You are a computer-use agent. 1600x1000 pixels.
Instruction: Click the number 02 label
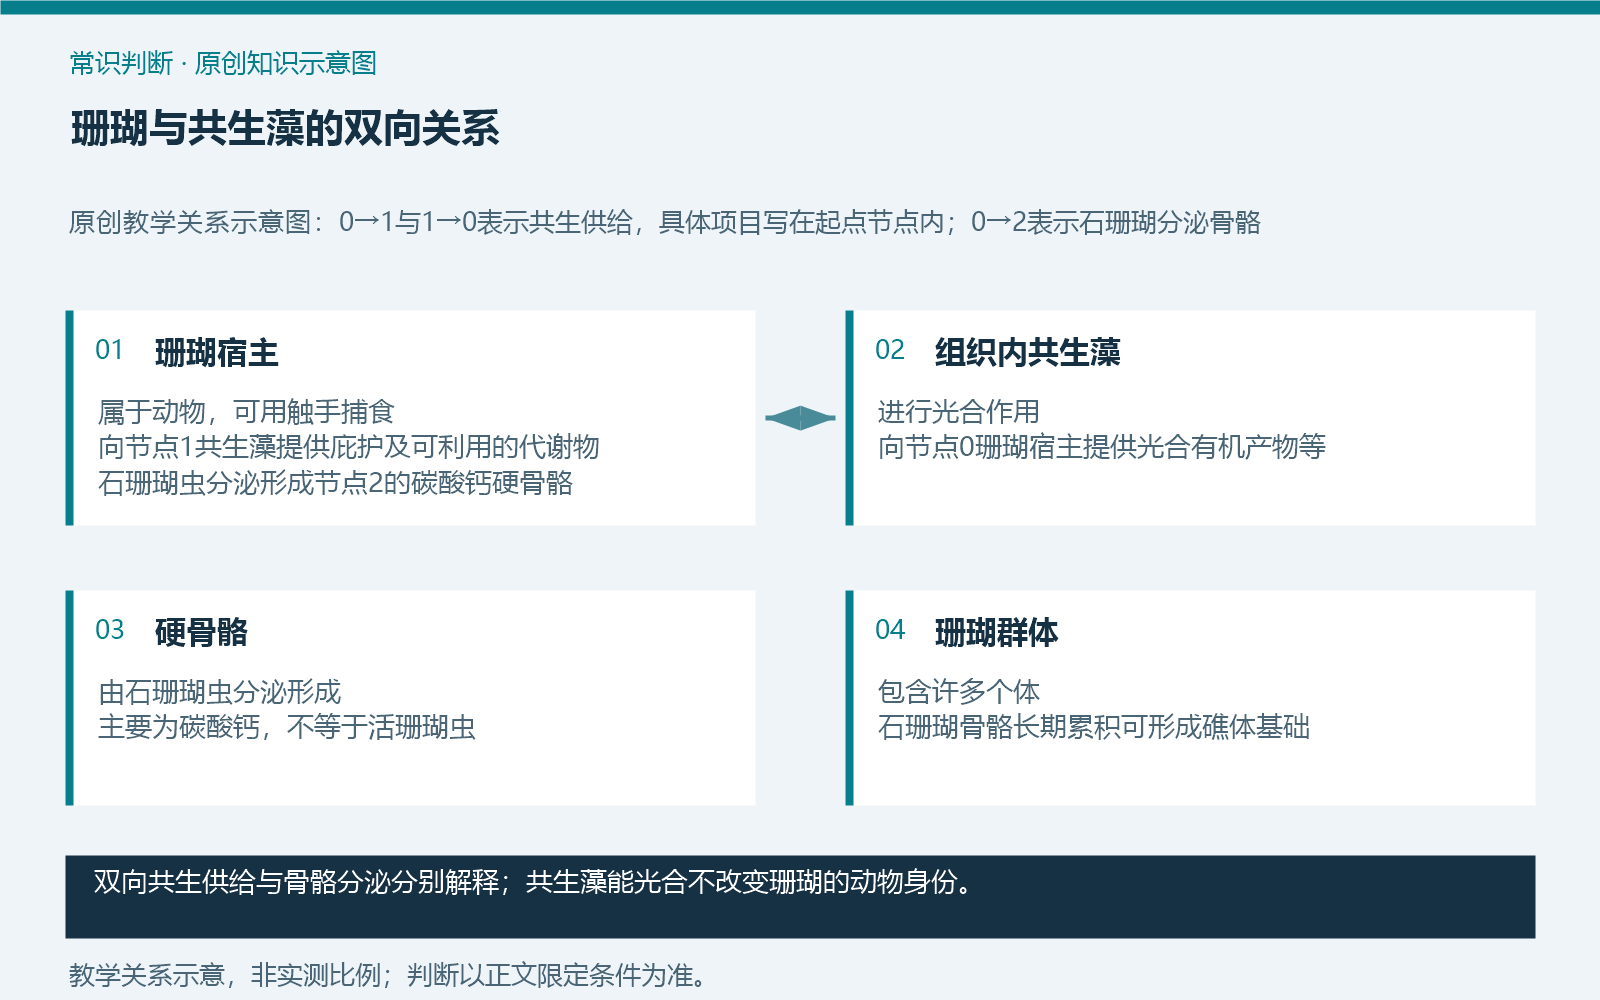889,350
